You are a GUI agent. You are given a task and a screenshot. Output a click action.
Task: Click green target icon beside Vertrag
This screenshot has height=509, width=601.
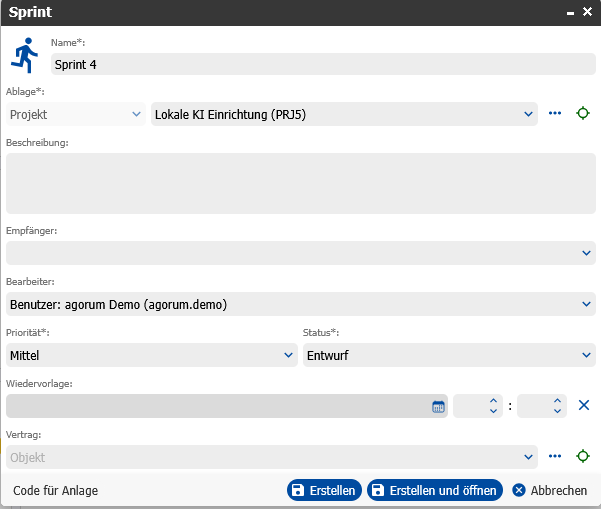(583, 456)
